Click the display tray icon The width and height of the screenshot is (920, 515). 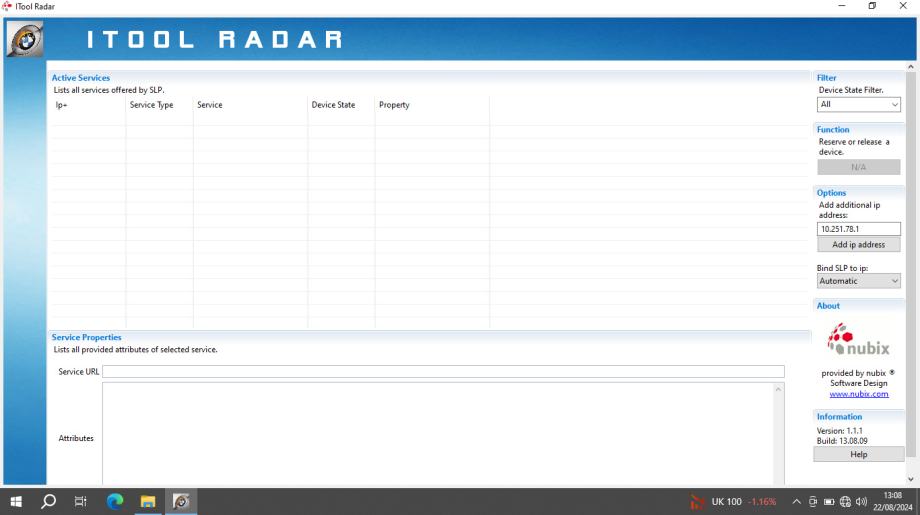tap(813, 502)
